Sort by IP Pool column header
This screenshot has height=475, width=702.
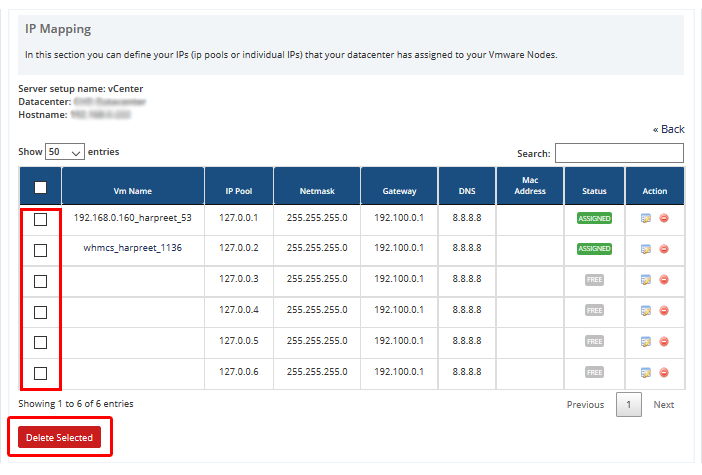(238, 191)
